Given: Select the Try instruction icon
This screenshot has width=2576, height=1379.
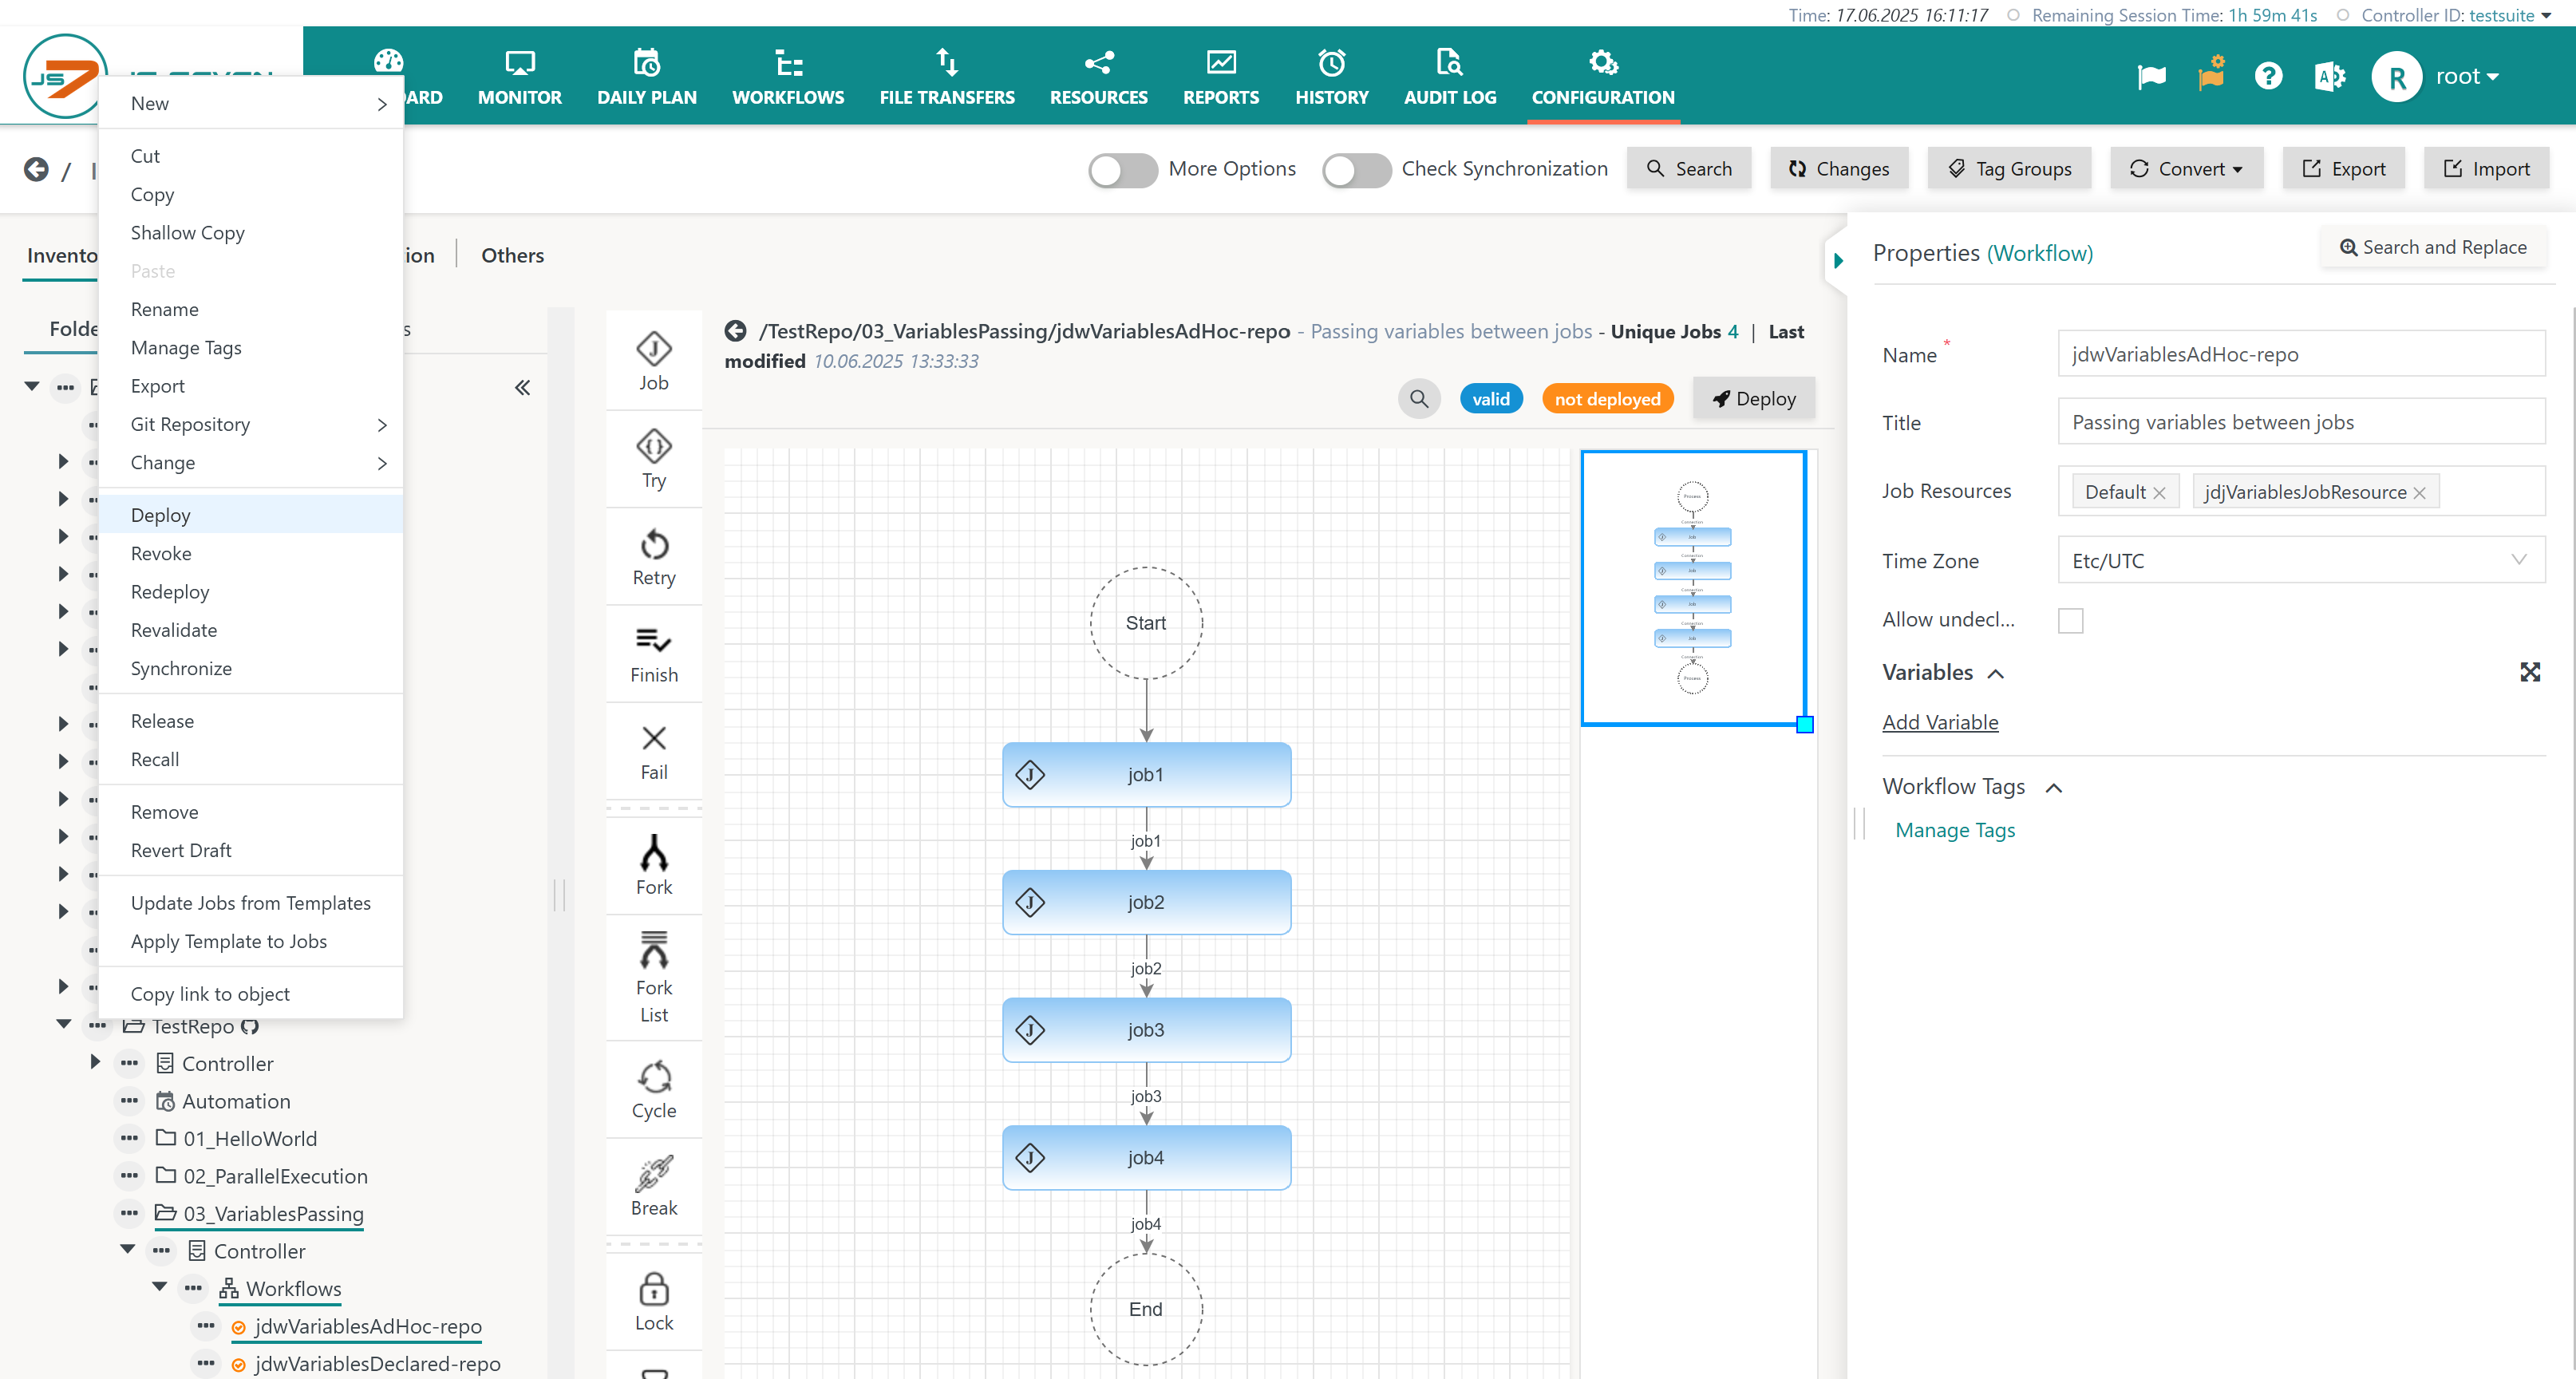Looking at the screenshot, I should (x=653, y=445).
